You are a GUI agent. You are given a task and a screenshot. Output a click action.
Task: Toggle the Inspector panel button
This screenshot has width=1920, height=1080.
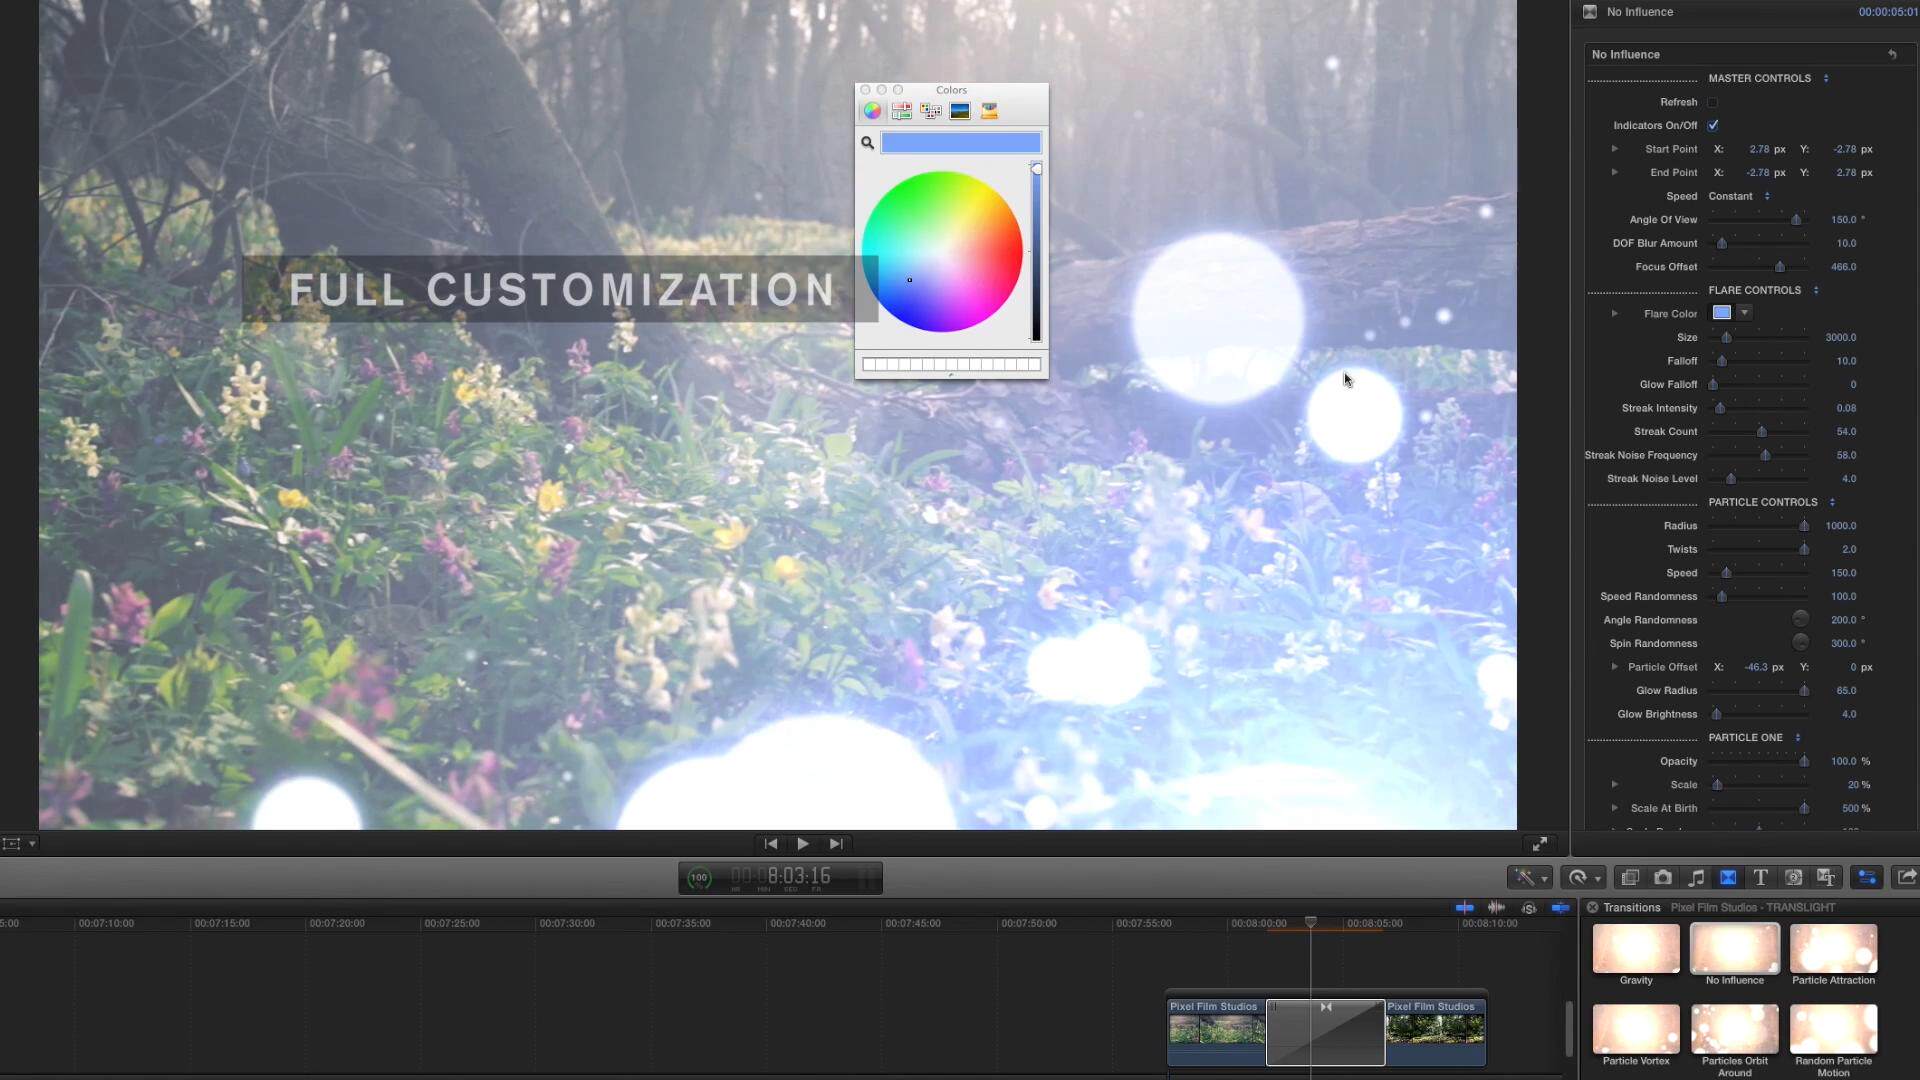pyautogui.click(x=1866, y=877)
